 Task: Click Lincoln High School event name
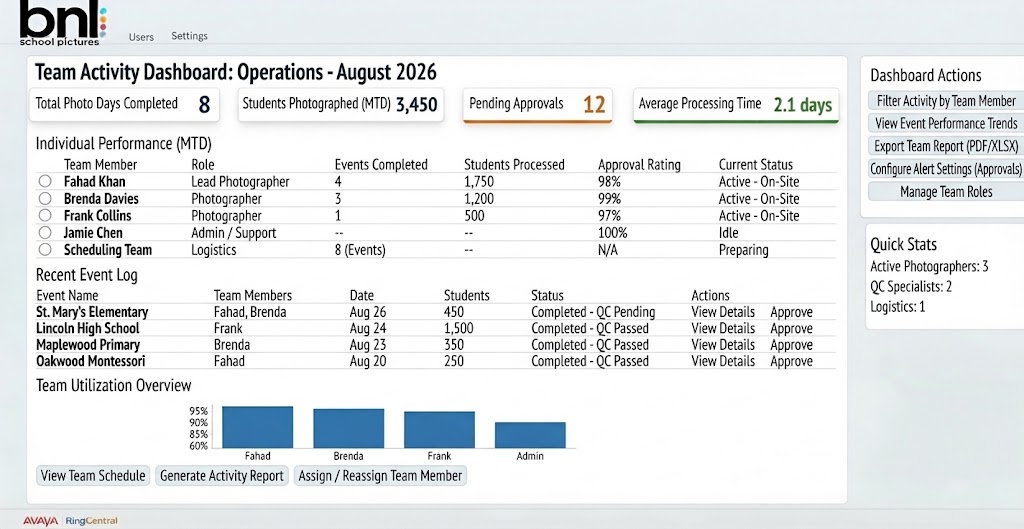point(88,329)
